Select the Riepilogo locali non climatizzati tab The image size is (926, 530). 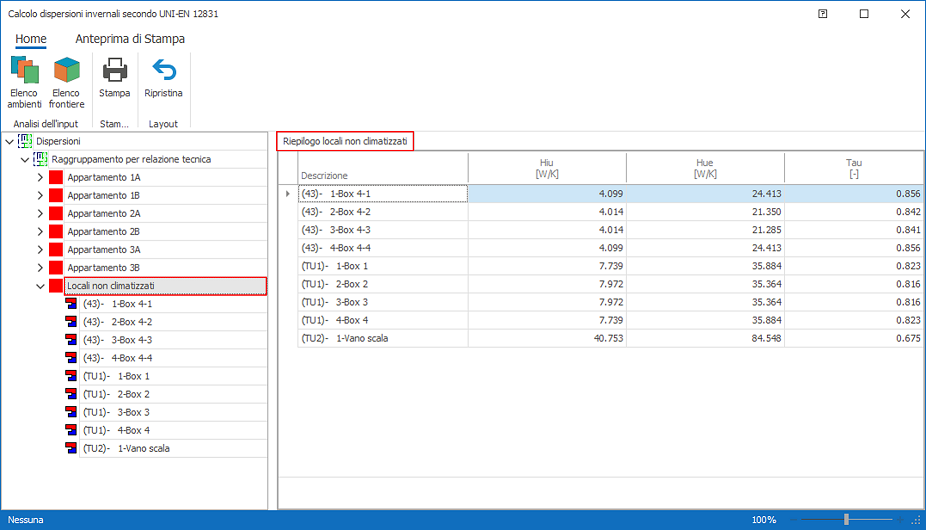coord(345,142)
